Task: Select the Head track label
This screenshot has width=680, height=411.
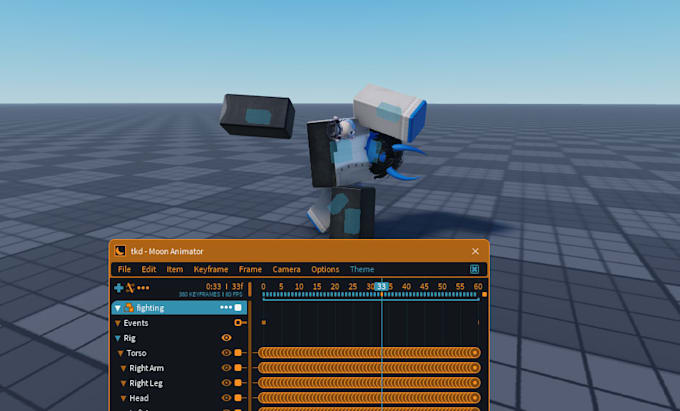Action: (139, 398)
